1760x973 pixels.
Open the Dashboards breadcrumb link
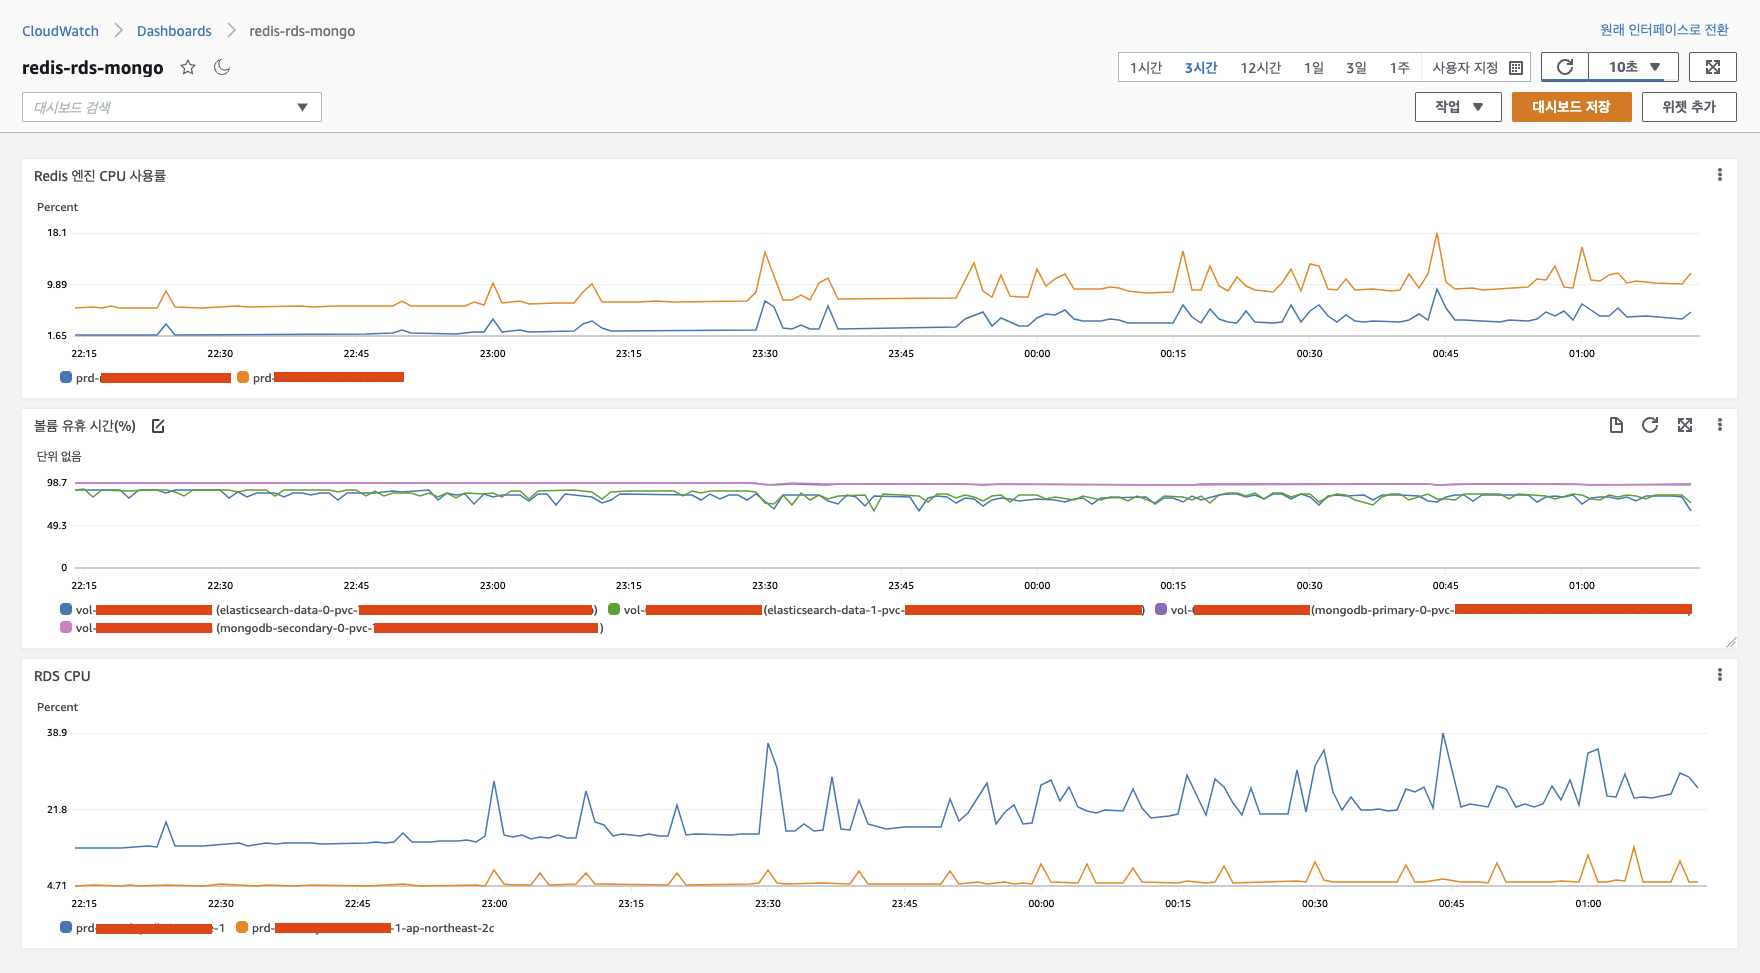[174, 31]
